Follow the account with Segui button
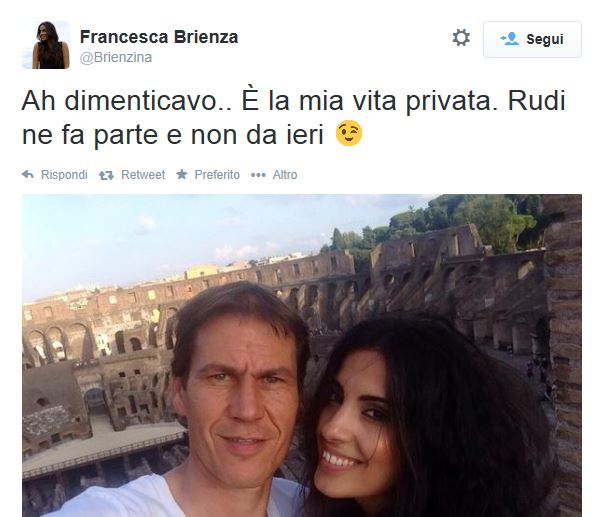The width and height of the screenshot is (609, 517). (532, 39)
